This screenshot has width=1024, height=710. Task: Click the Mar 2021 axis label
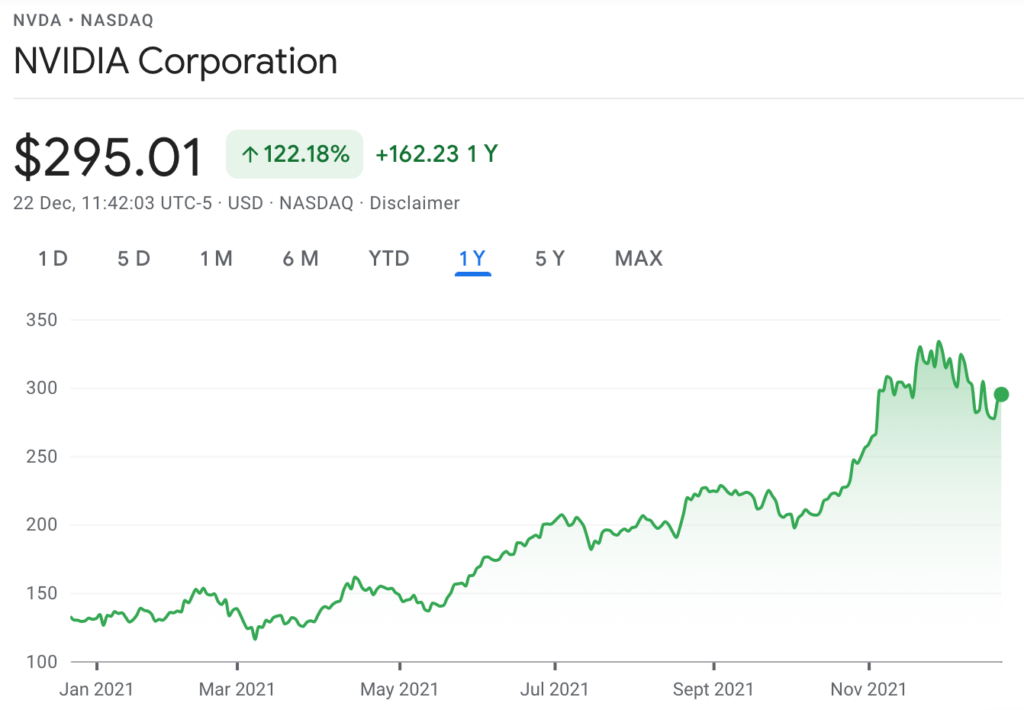pos(236,689)
